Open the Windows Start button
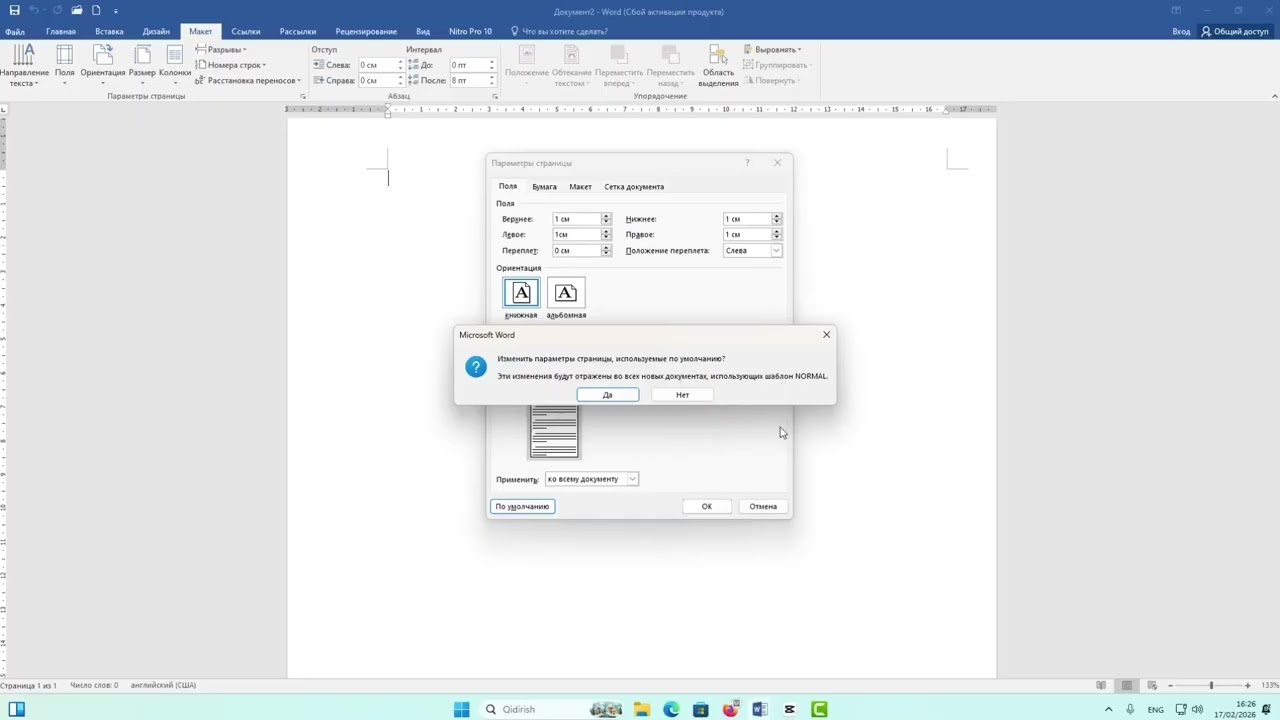Viewport: 1280px width, 720px height. coord(461,709)
